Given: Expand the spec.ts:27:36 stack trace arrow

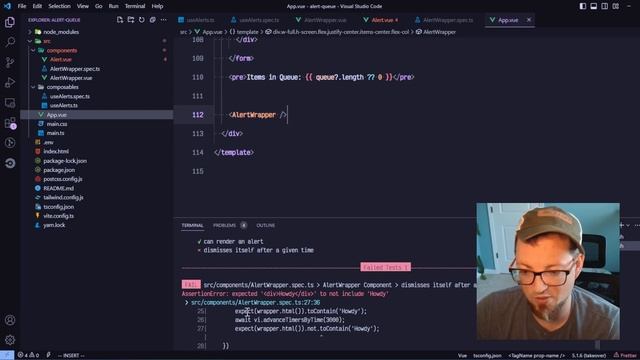Looking at the screenshot, I should (x=186, y=302).
